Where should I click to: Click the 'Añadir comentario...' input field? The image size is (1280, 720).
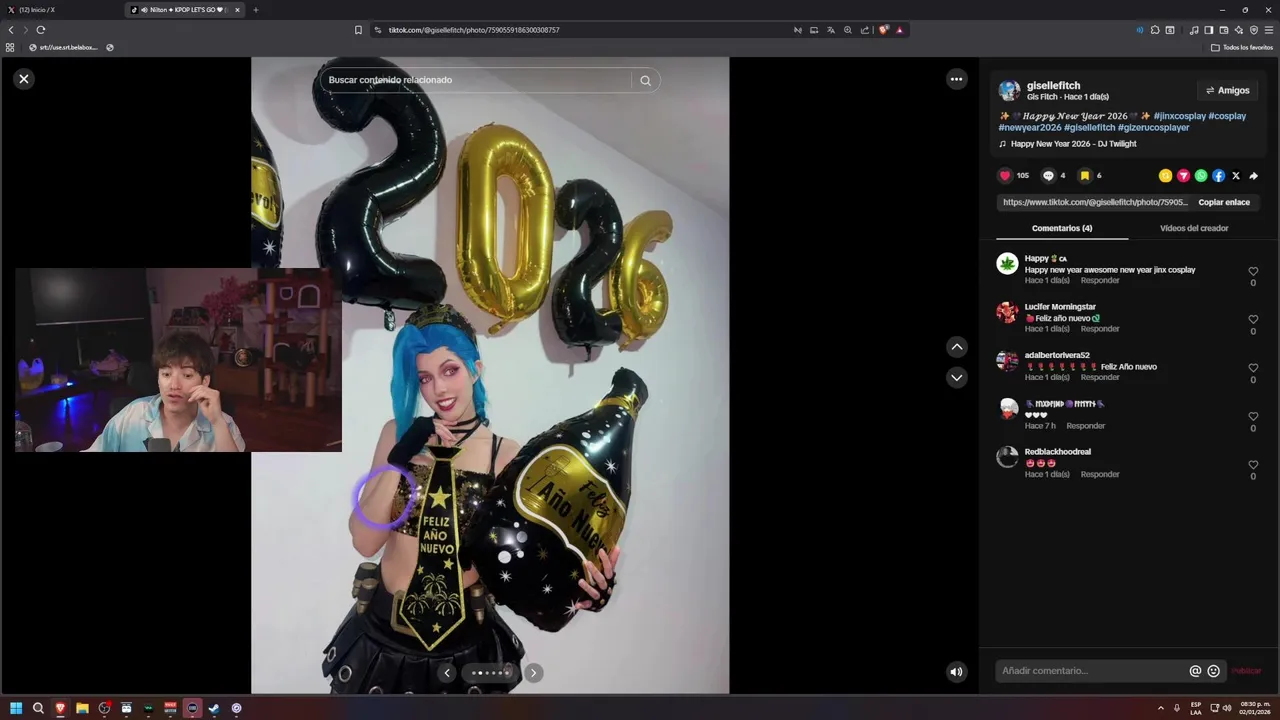click(1092, 671)
